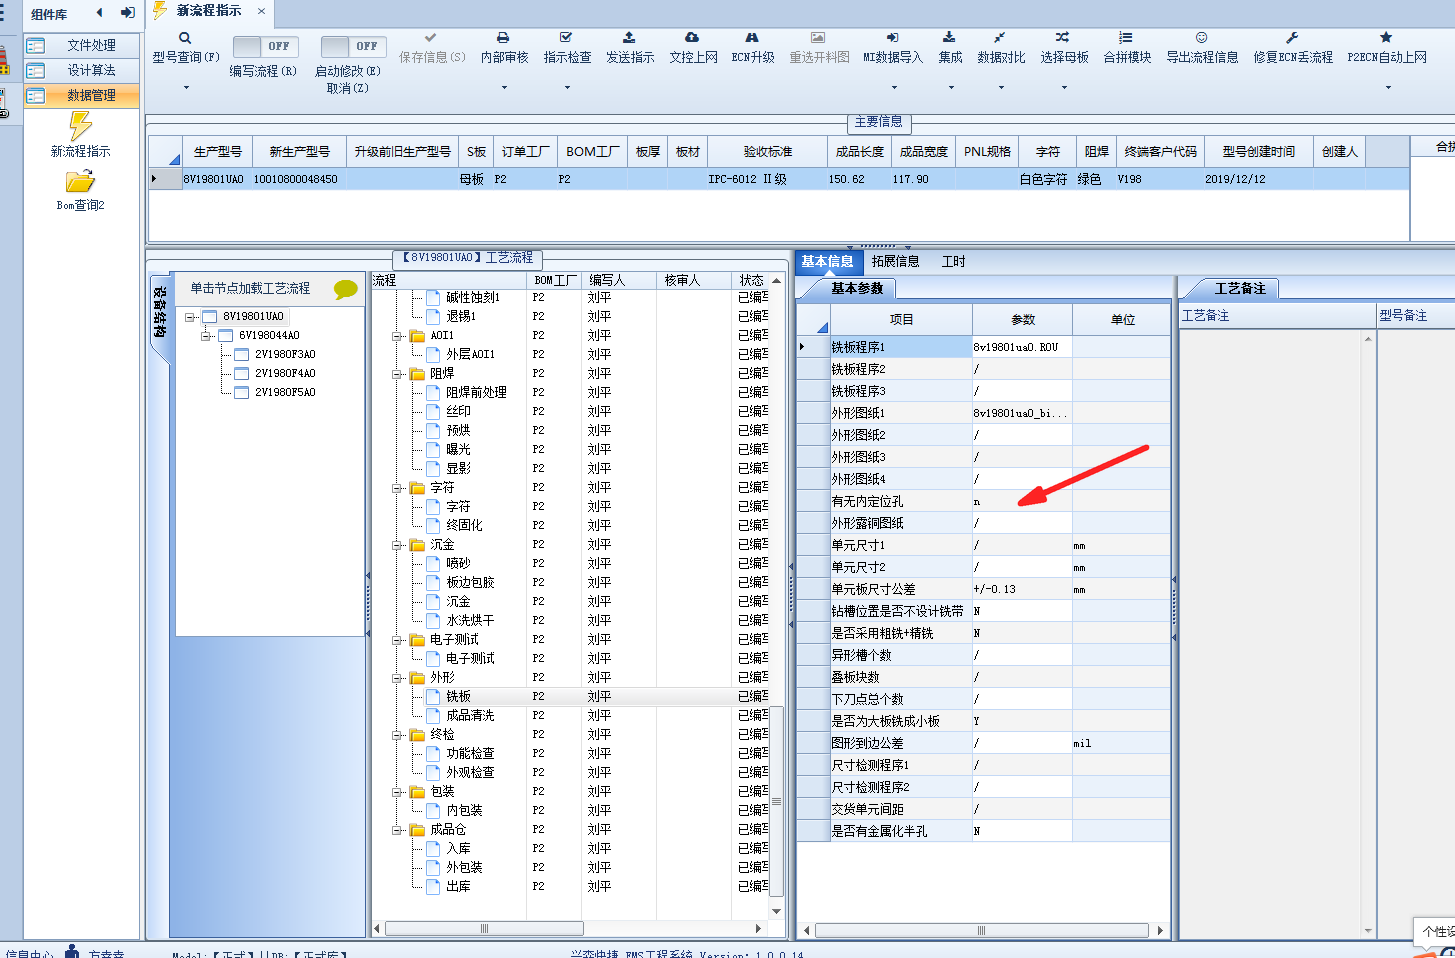Click the process tree horizontal scrollbar
Viewport: 1455px width, 958px height.
484,928
